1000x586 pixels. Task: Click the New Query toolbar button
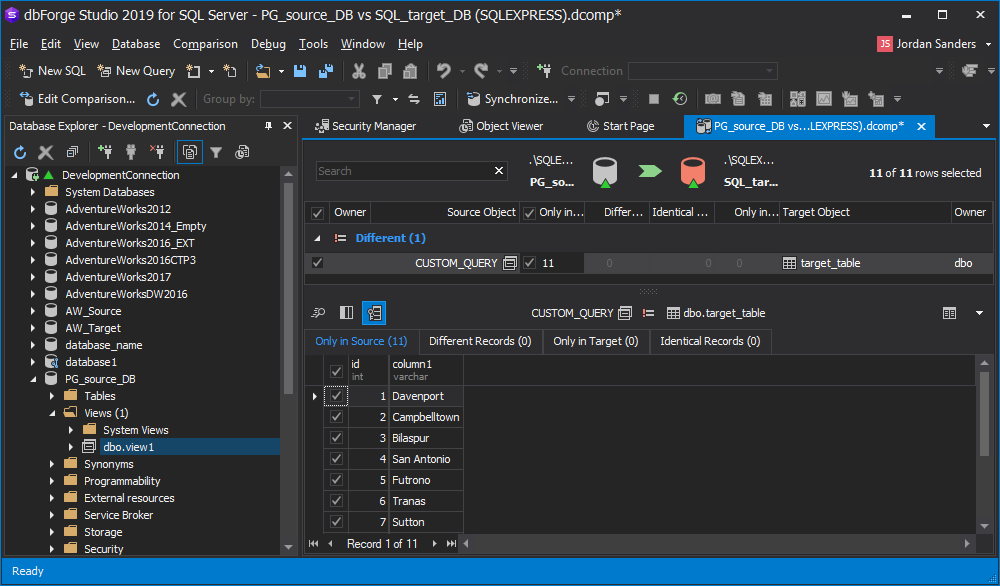[136, 71]
